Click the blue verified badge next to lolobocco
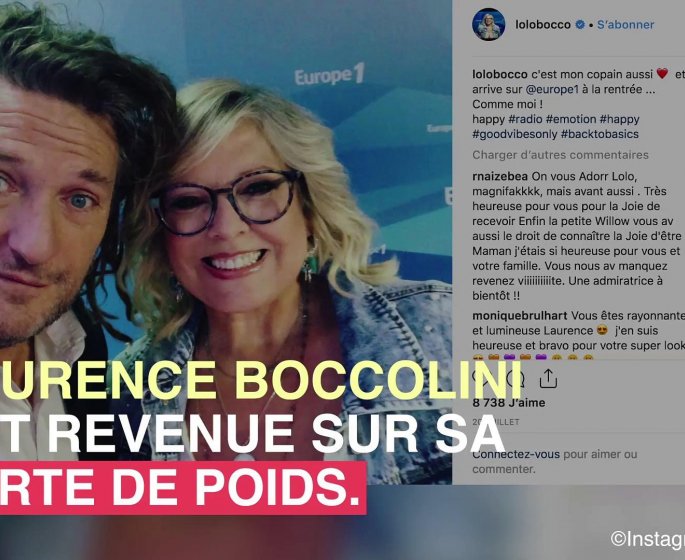The height and width of the screenshot is (560, 685). coord(580,25)
